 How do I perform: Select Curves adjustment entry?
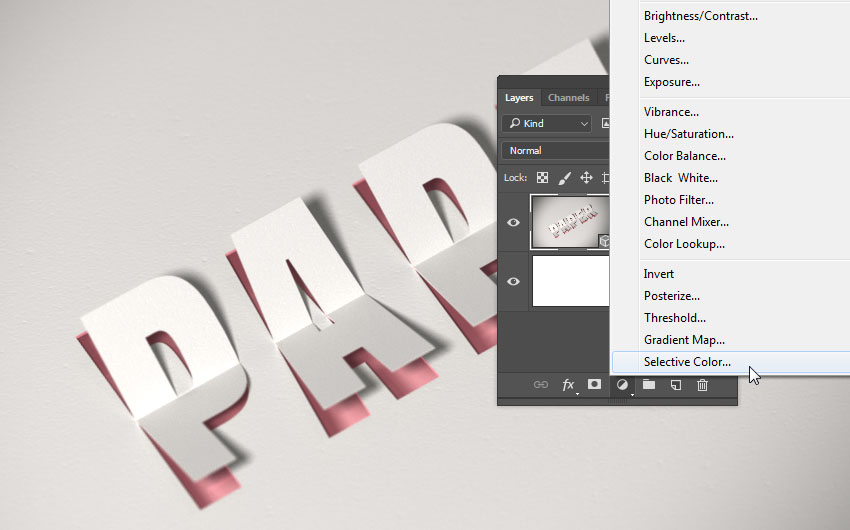point(666,60)
